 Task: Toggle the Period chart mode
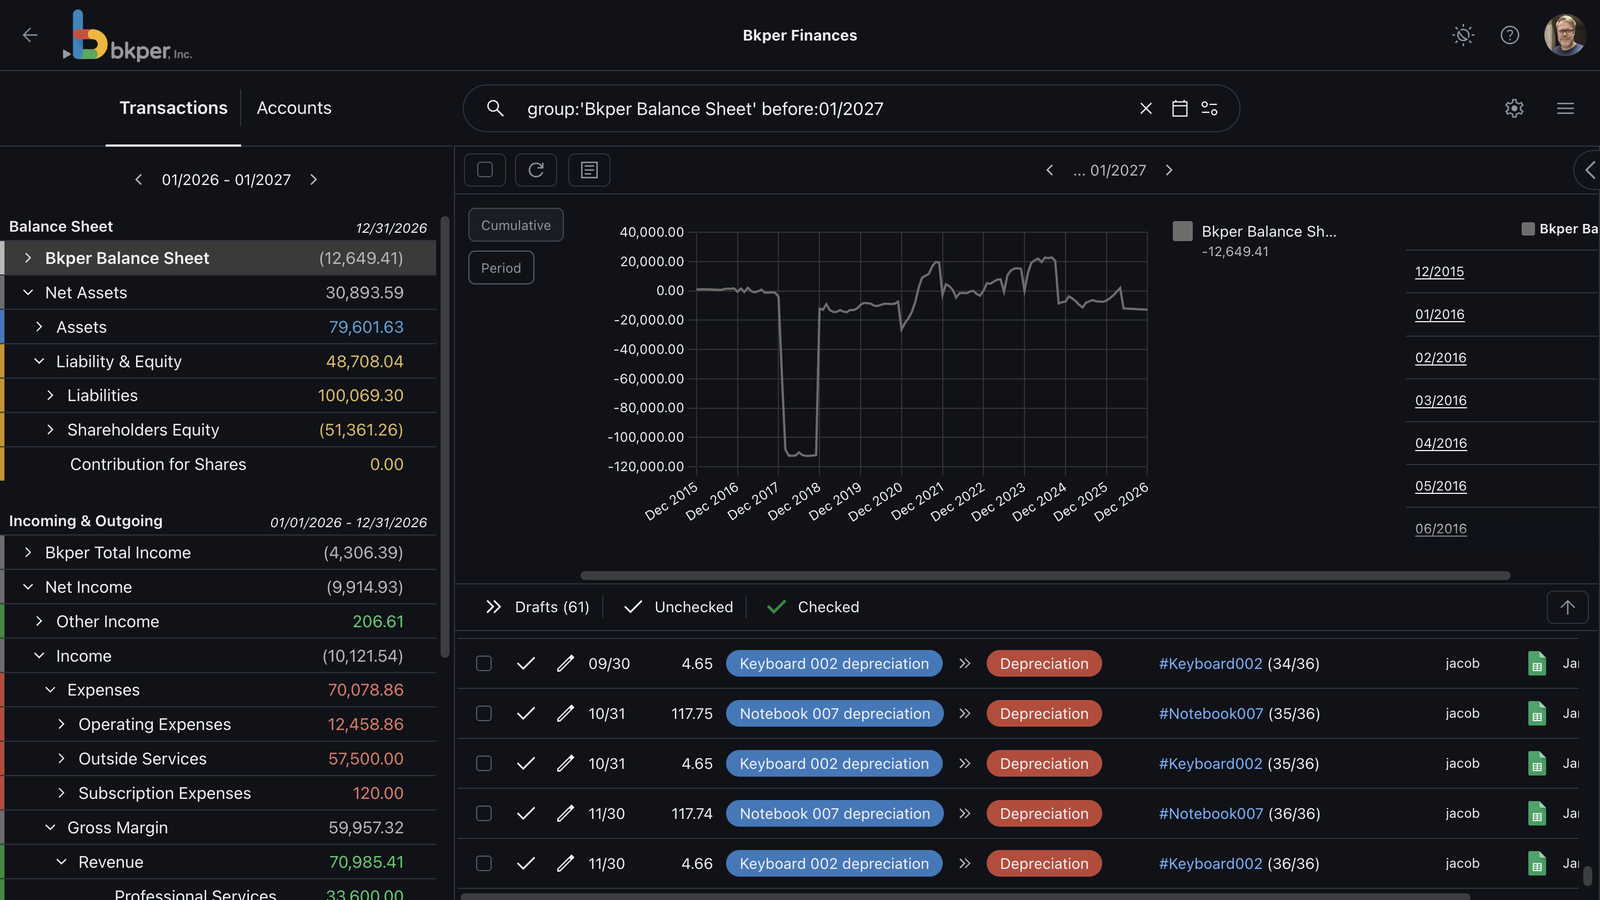501,268
